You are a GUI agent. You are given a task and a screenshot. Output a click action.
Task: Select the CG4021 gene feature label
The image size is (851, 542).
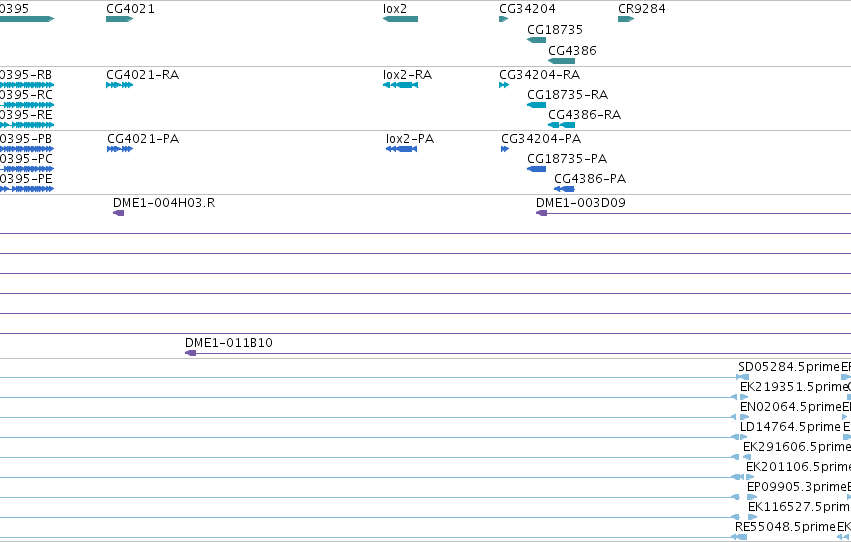pos(130,9)
